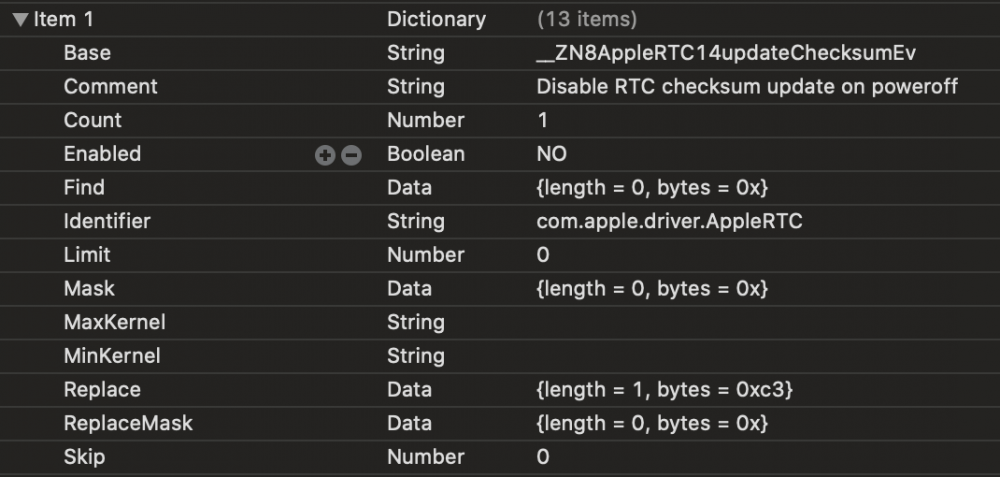Image resolution: width=1000 pixels, height=477 pixels.
Task: Open the String type for Comment
Action: click(x=416, y=87)
